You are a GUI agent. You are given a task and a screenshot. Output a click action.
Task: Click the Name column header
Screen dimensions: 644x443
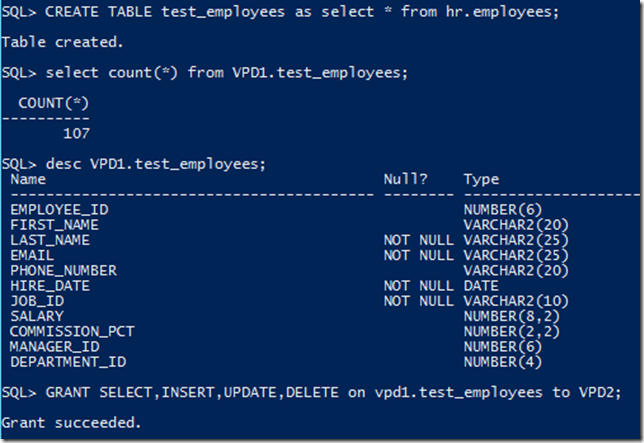(28, 179)
